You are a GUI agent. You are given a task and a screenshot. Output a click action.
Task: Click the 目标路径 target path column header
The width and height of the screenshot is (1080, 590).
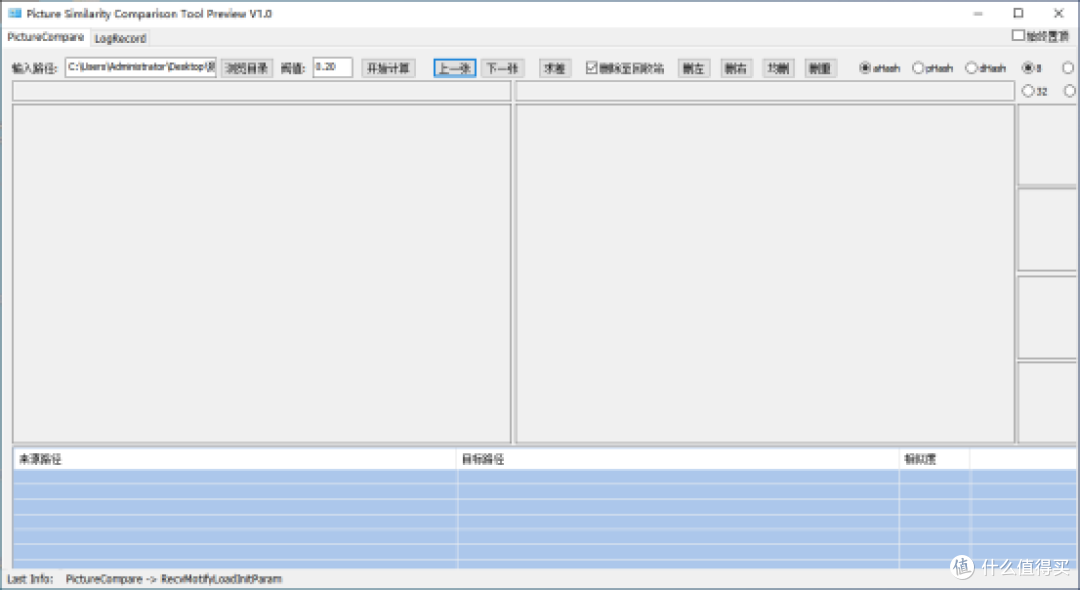click(x=678, y=459)
